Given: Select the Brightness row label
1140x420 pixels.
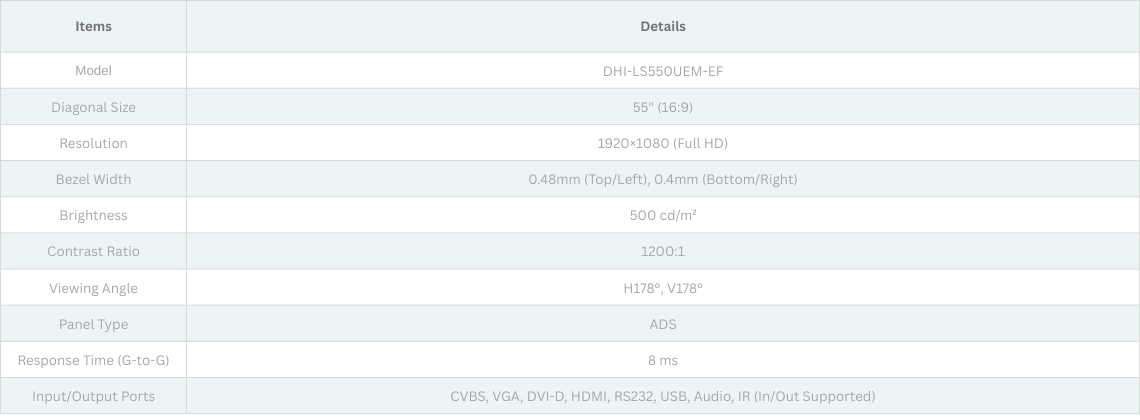Looking at the screenshot, I should (93, 215).
